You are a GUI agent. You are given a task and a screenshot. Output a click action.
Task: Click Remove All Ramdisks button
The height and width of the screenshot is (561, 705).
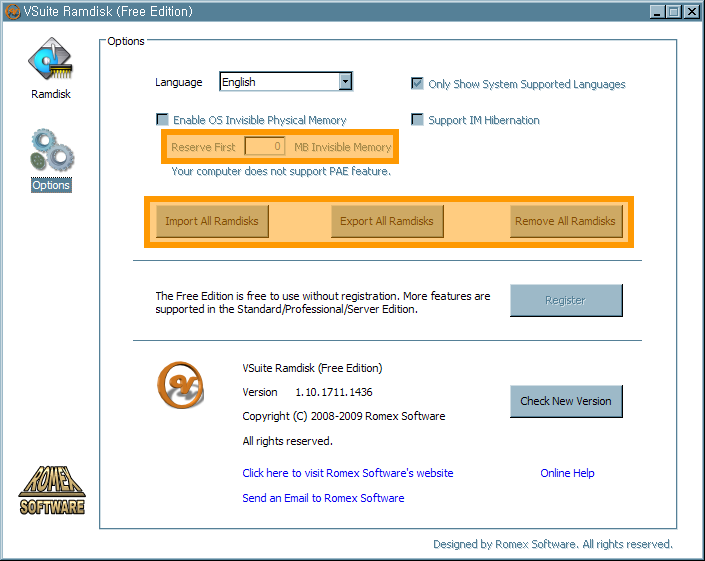566,221
